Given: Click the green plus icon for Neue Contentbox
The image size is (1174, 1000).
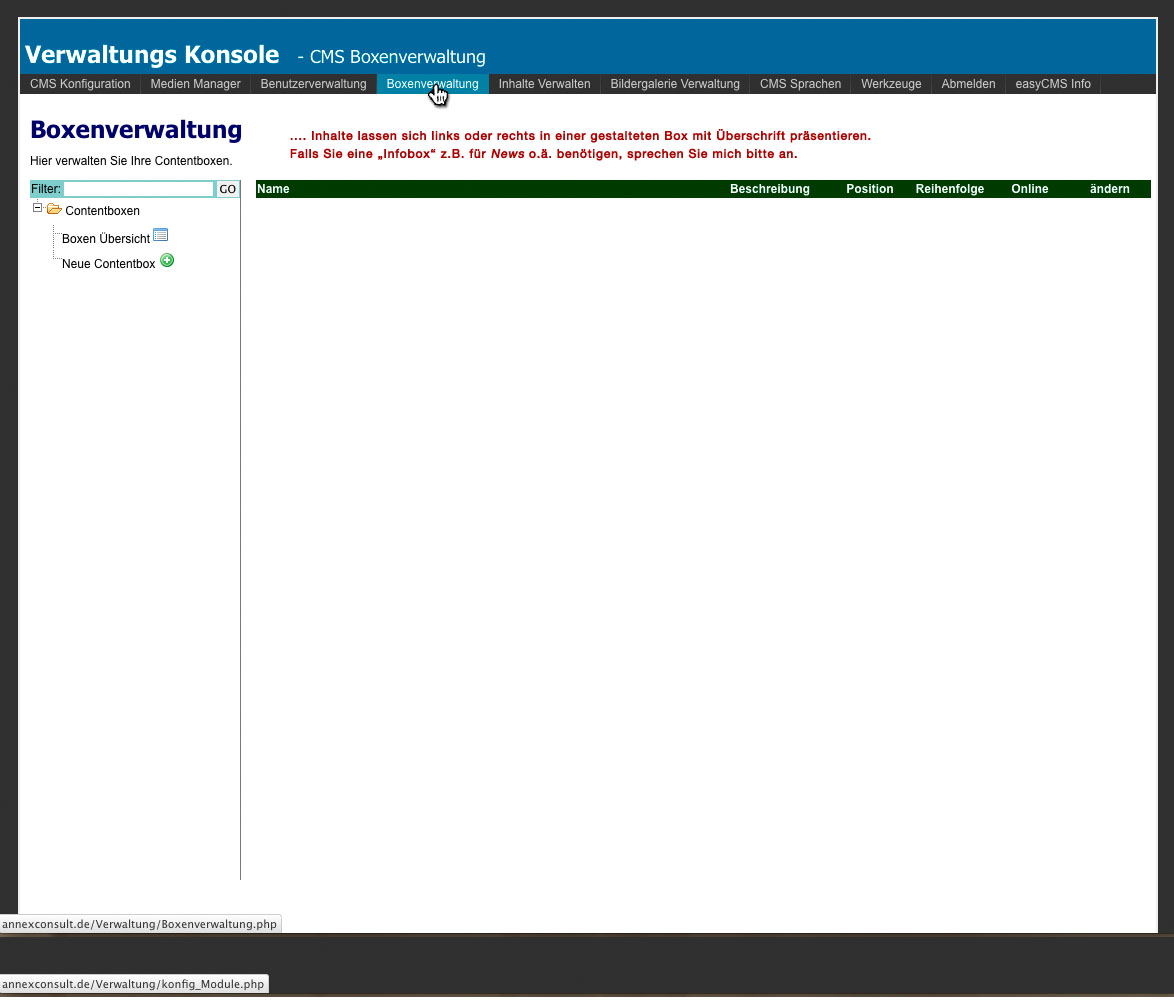Looking at the screenshot, I should [x=167, y=260].
